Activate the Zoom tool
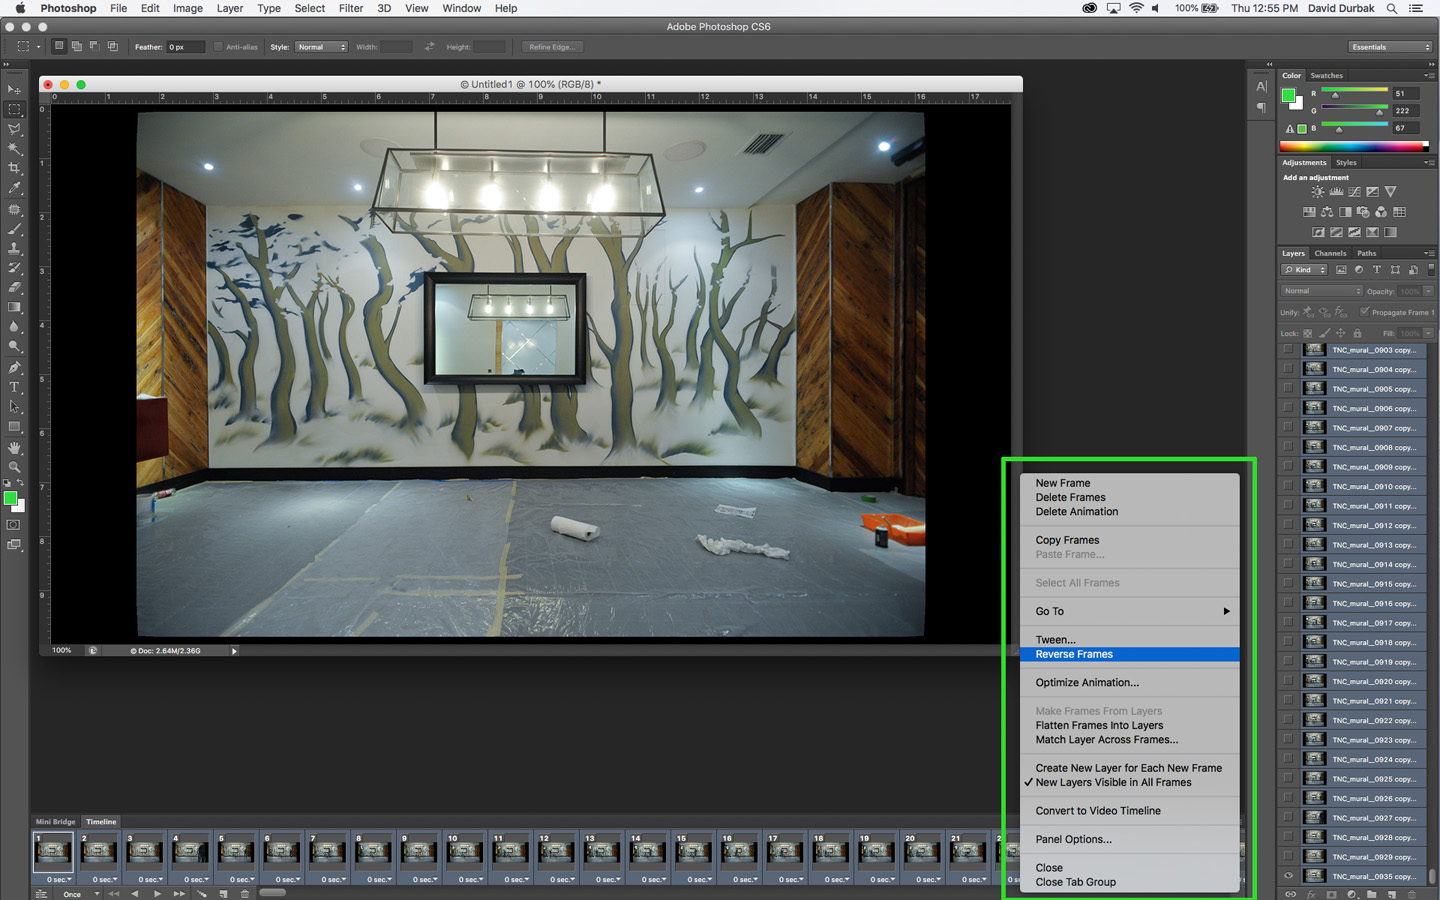Viewport: 1440px width, 900px height. (14, 468)
